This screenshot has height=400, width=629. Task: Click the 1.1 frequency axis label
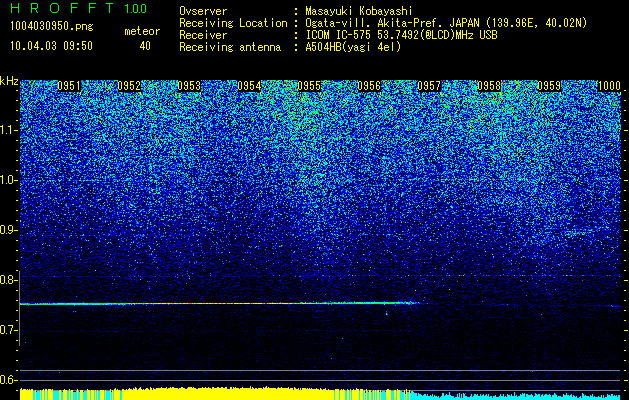(8, 130)
